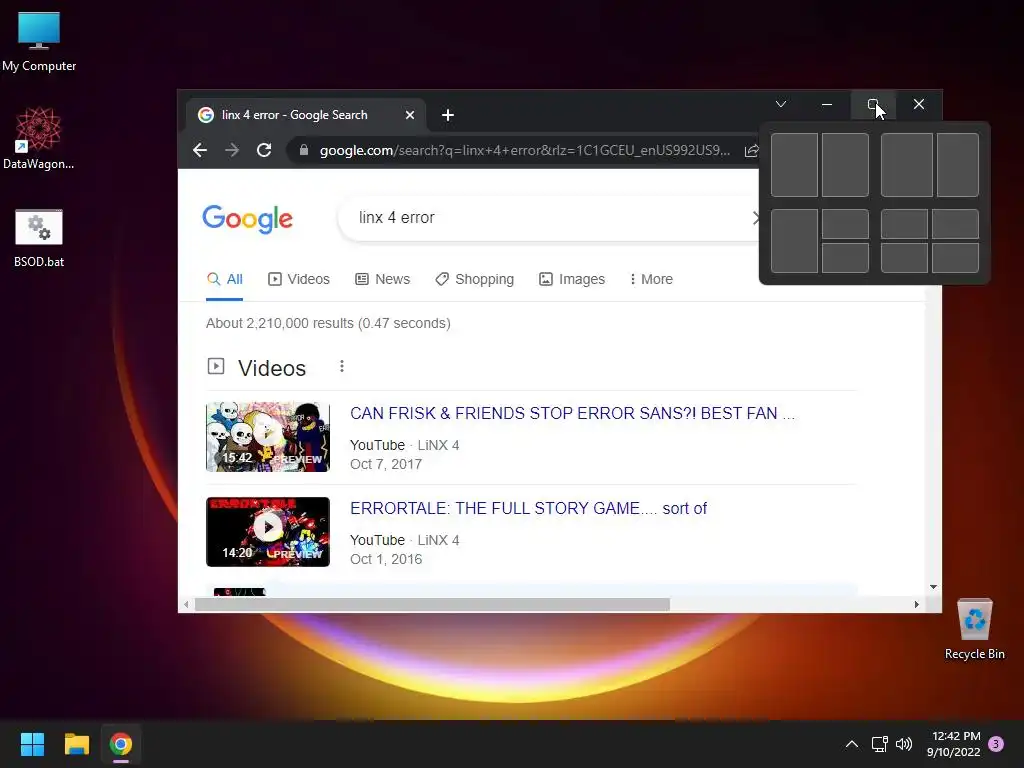Play the 15:42 video thumbnail preview
This screenshot has height=768, width=1024.
[268, 436]
